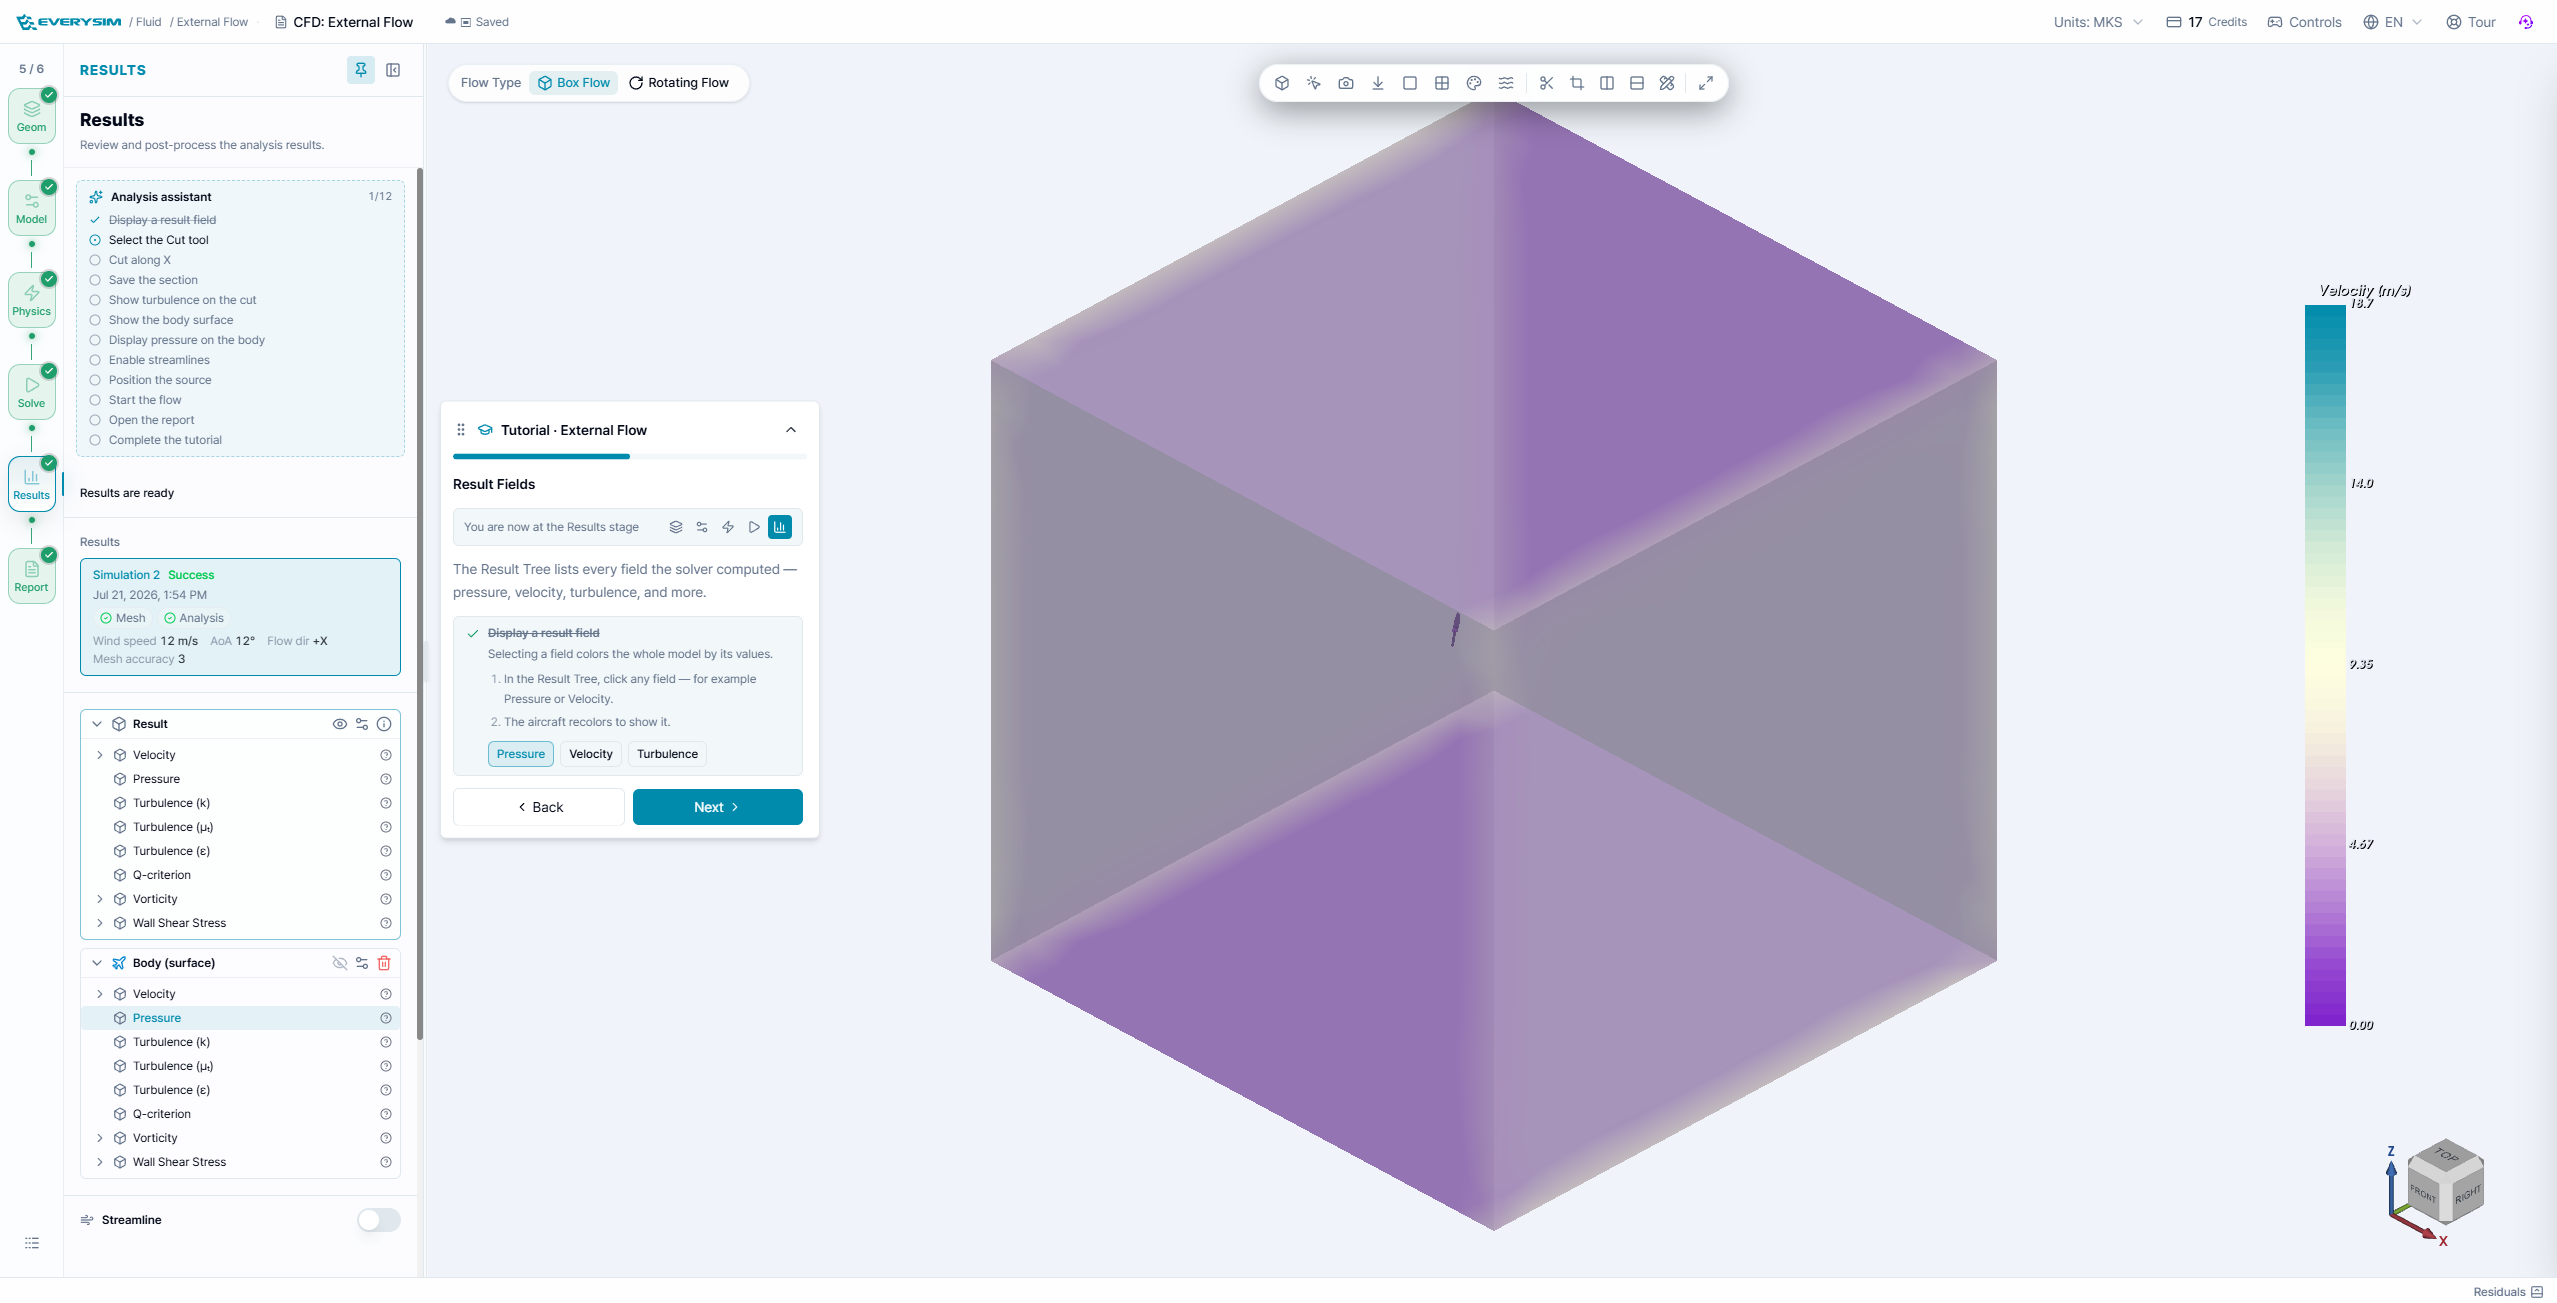Show hidden Body (surface) via crossed eye icon

click(x=340, y=963)
